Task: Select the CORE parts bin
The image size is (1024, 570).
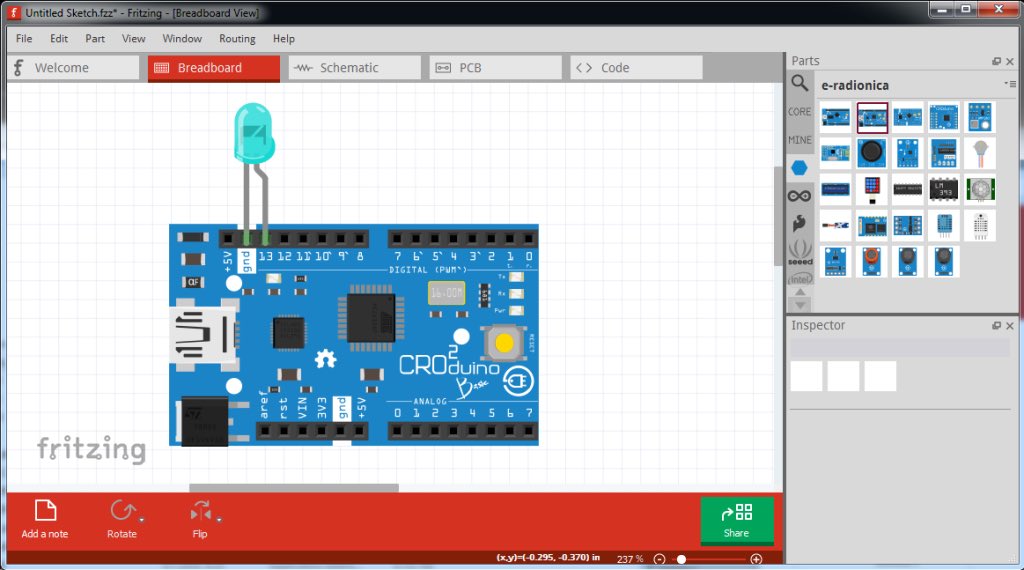Action: point(799,112)
